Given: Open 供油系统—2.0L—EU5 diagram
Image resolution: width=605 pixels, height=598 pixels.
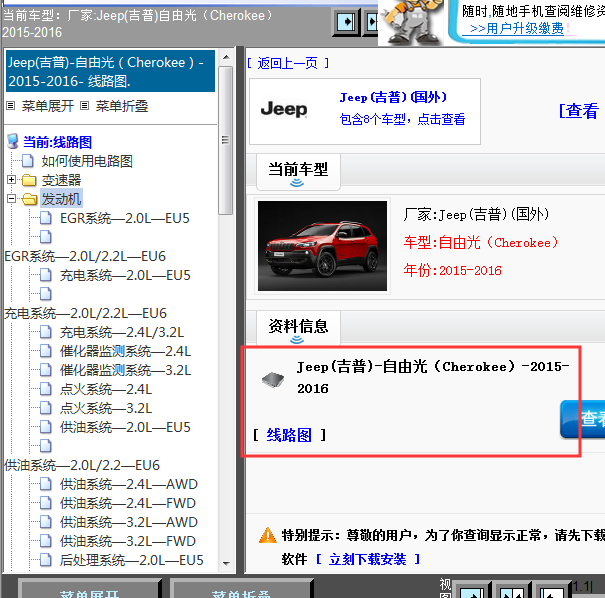Looking at the screenshot, I should coord(125,427).
